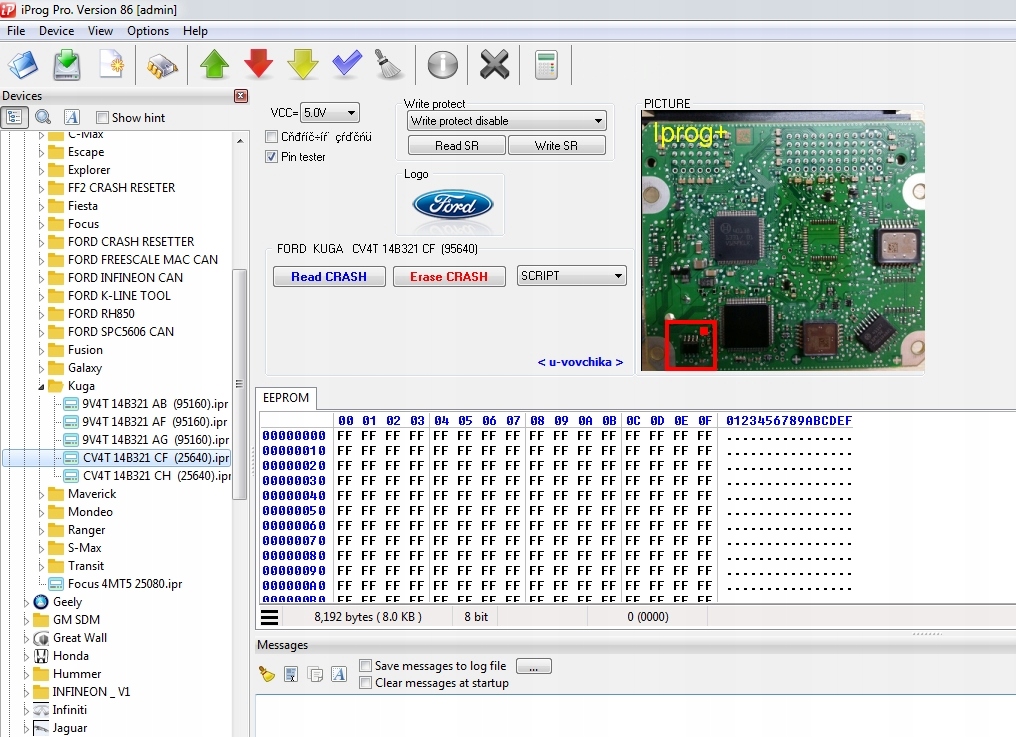Click the red down arrow toolbar icon
This screenshot has height=737, width=1016.
coord(259,65)
